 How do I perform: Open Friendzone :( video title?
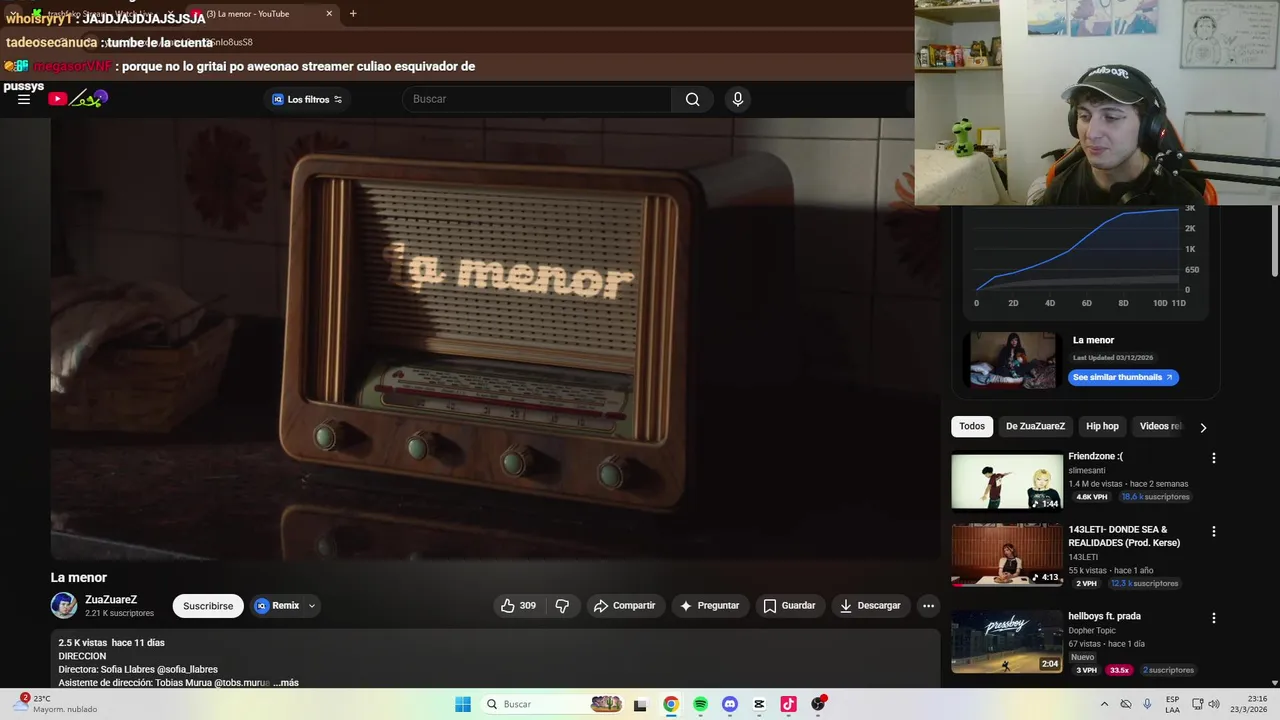click(x=1095, y=457)
